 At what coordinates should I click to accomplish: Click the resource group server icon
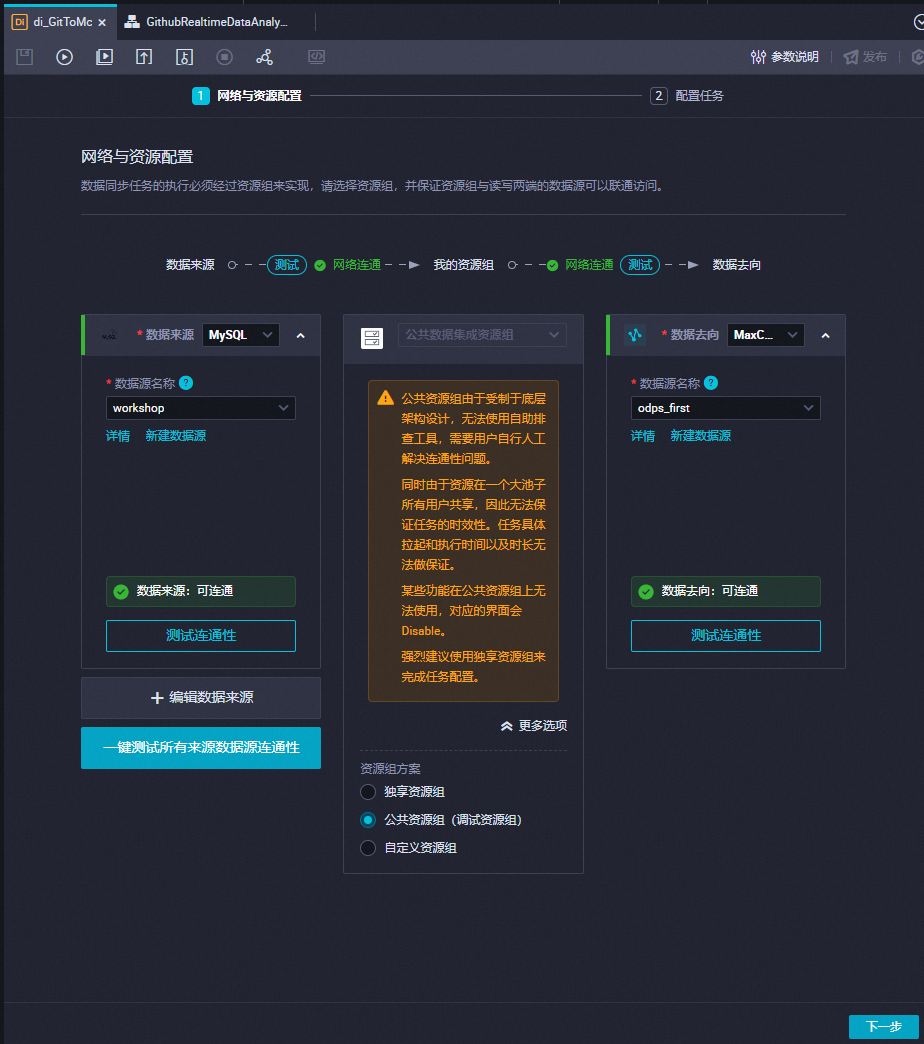371,338
